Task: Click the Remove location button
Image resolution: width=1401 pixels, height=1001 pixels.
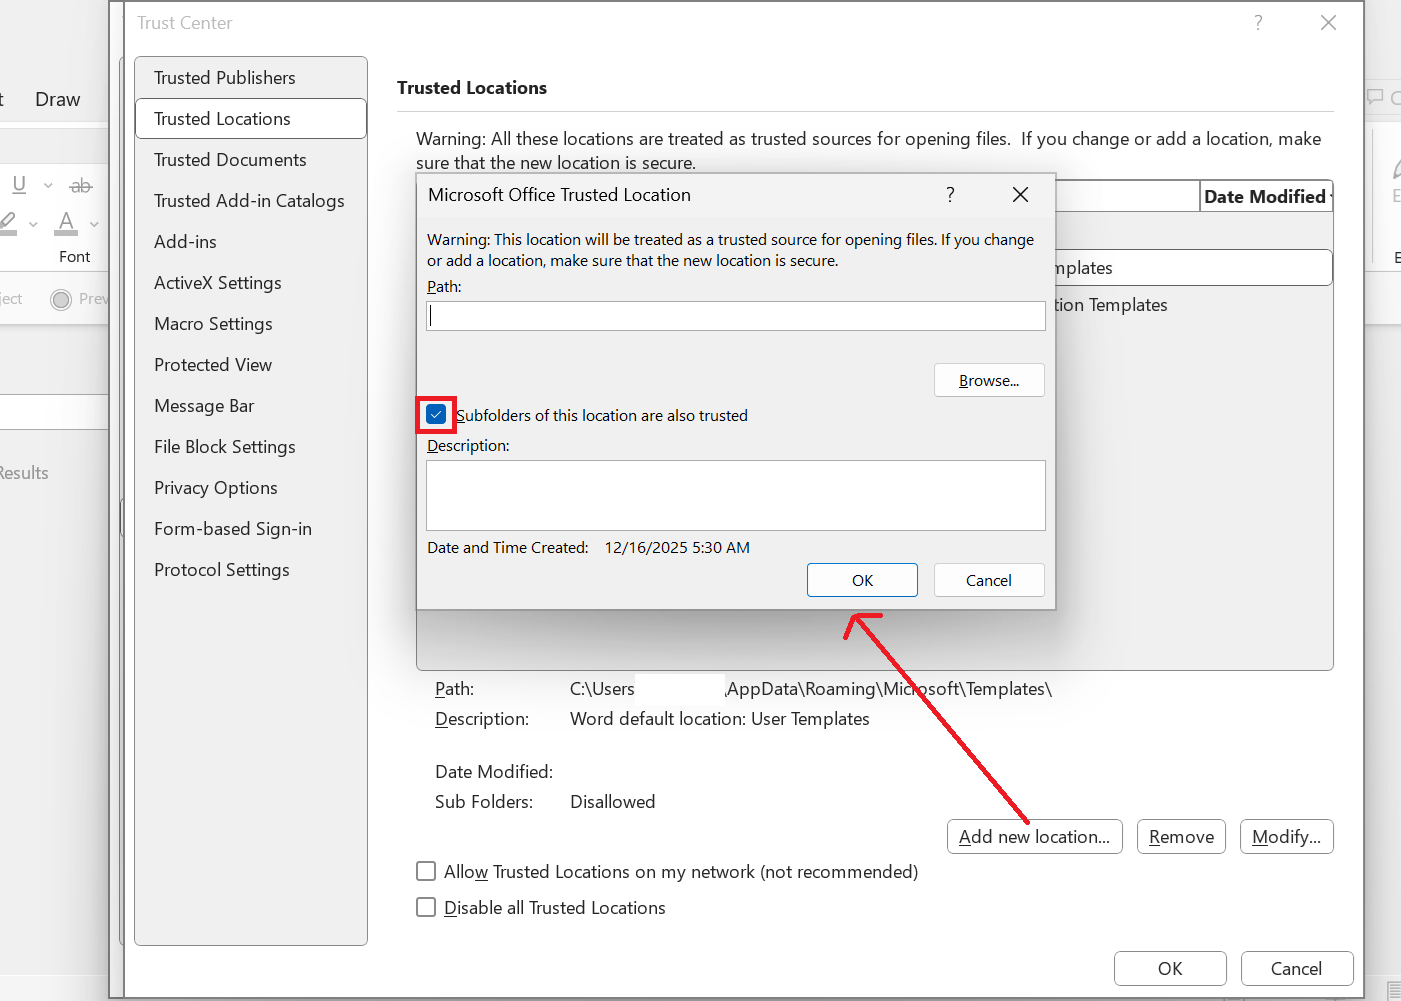Action: (x=1181, y=837)
